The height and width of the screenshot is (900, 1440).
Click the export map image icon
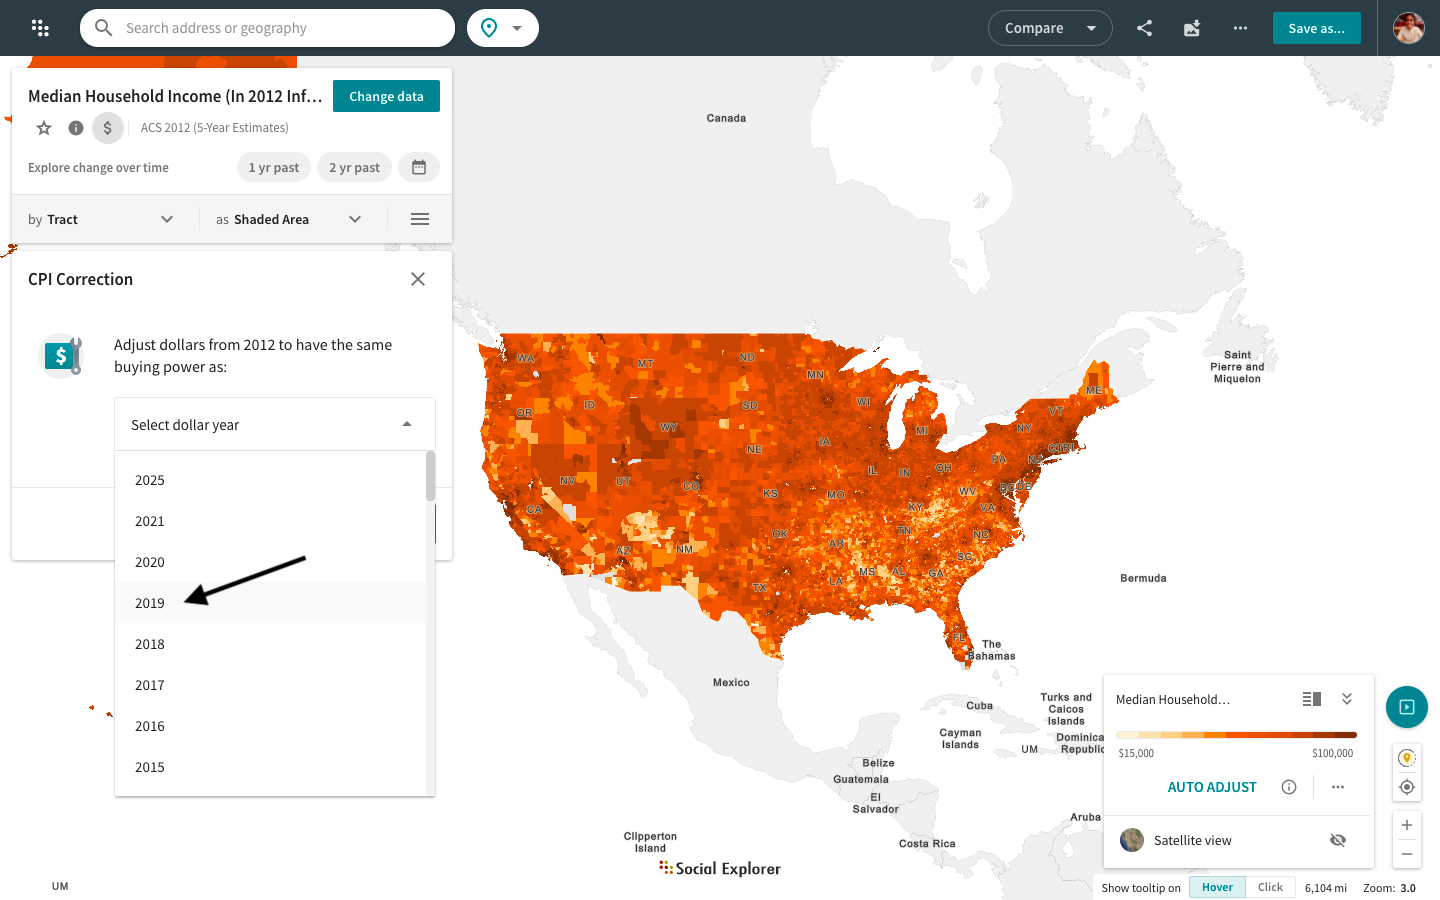click(x=1192, y=28)
